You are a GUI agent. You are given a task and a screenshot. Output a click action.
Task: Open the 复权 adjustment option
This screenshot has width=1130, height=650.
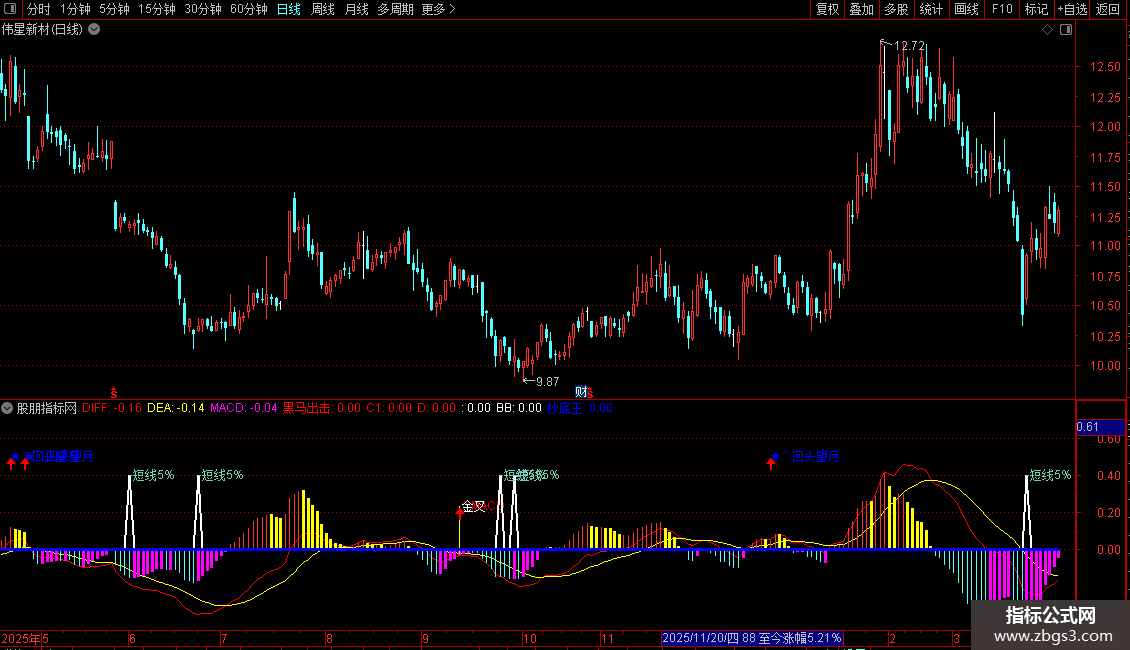pyautogui.click(x=827, y=9)
